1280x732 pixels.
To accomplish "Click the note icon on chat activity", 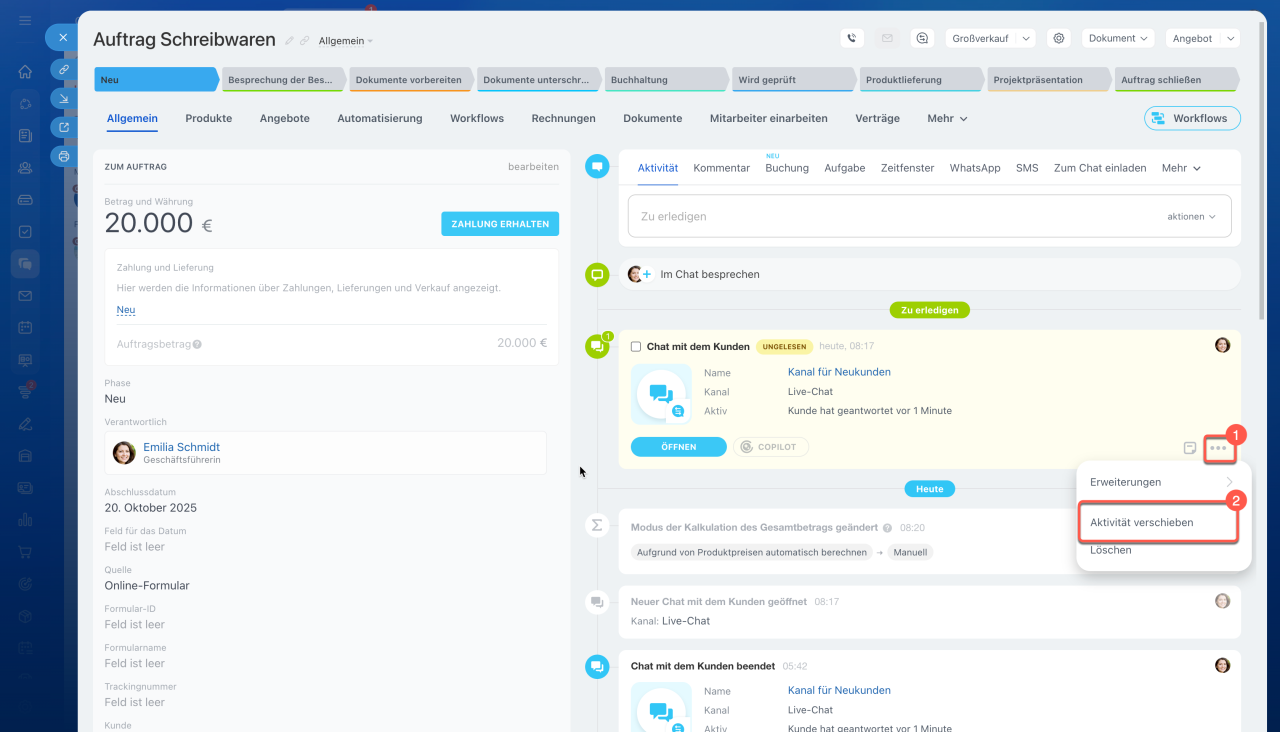I will 1190,448.
